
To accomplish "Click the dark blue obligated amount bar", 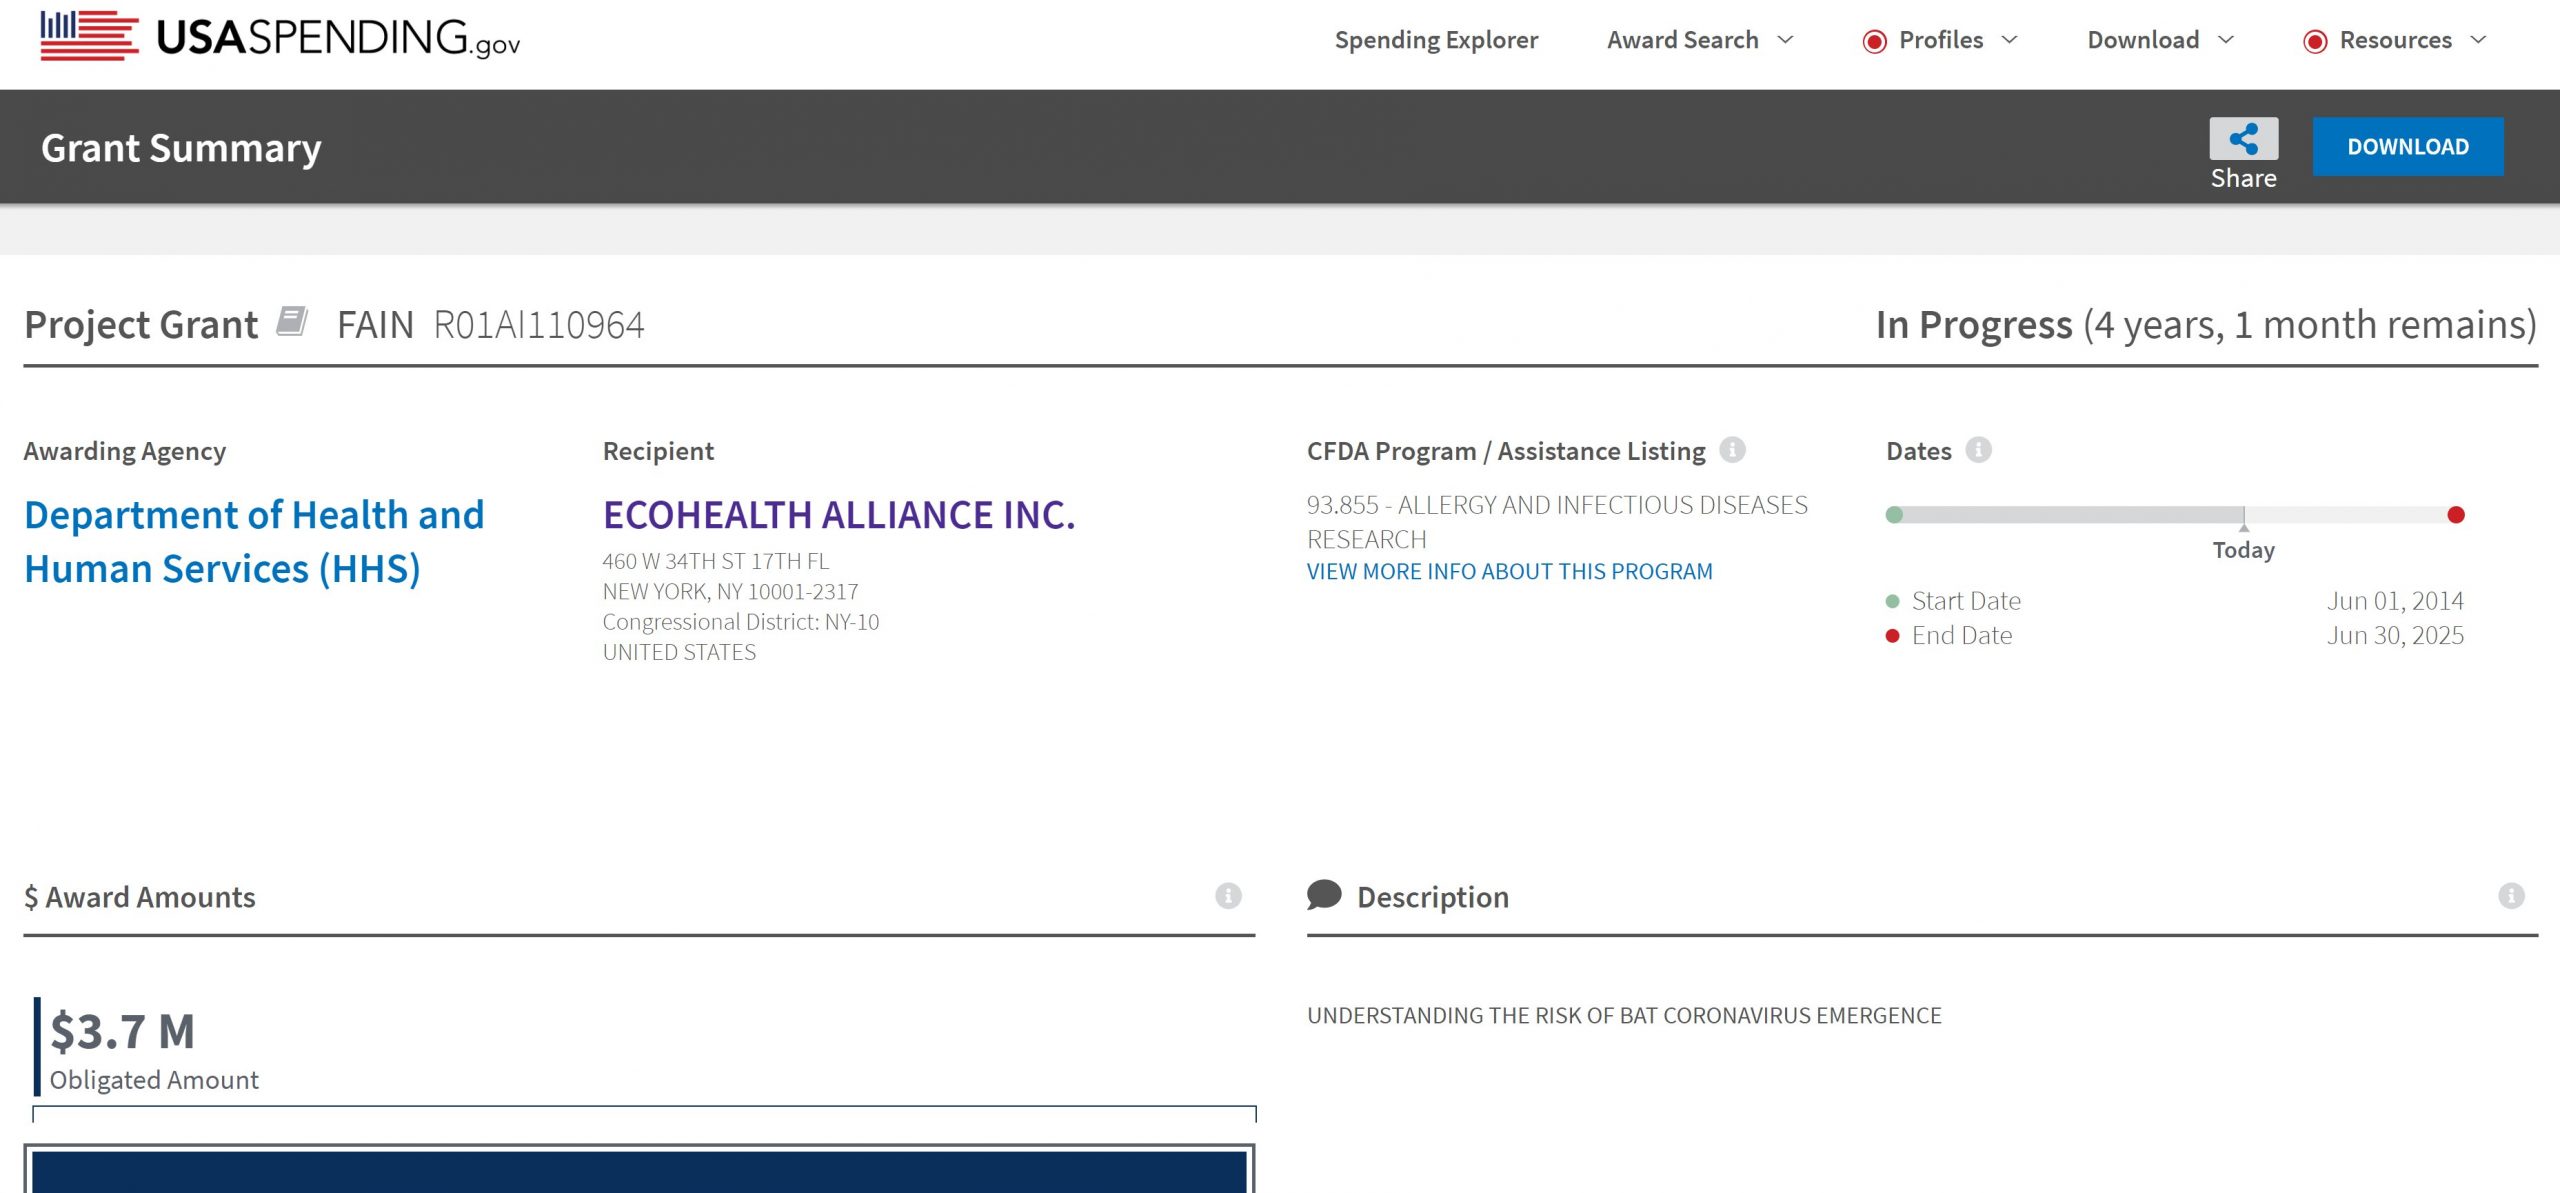I will [639, 1171].
